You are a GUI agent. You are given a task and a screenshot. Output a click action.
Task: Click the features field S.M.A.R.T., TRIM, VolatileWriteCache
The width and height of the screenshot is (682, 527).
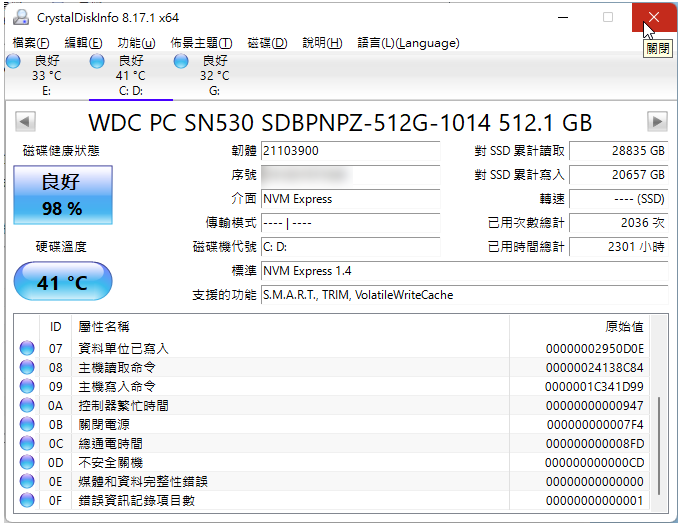point(465,295)
